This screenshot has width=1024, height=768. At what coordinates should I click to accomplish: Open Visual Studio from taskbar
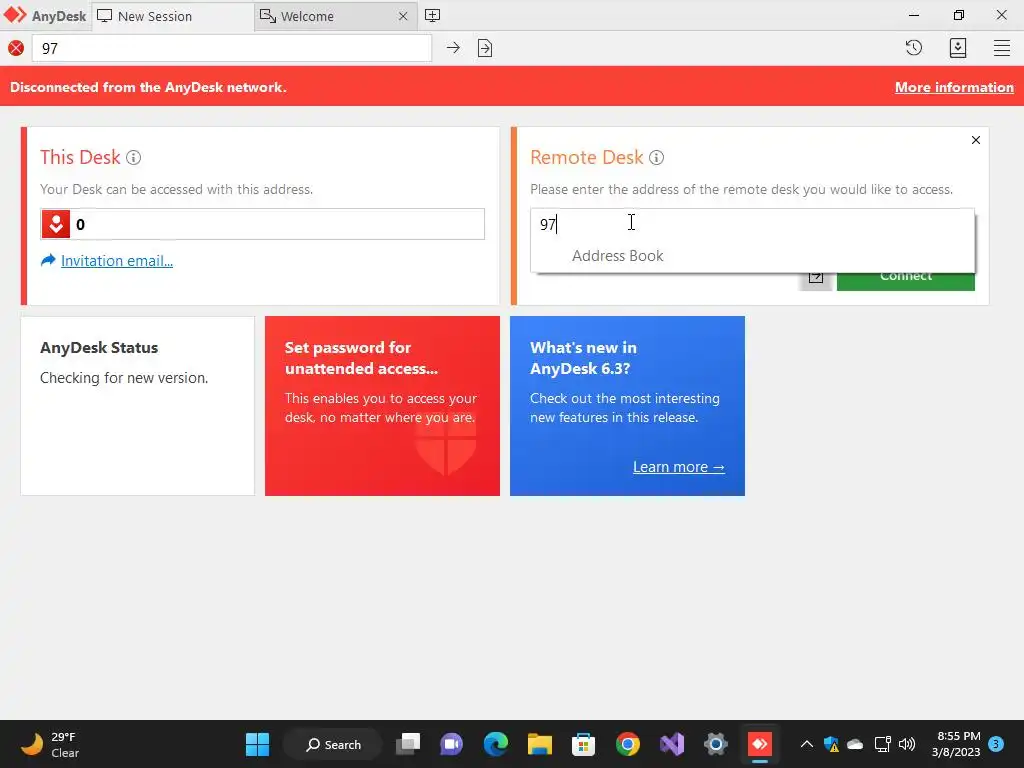[671, 744]
